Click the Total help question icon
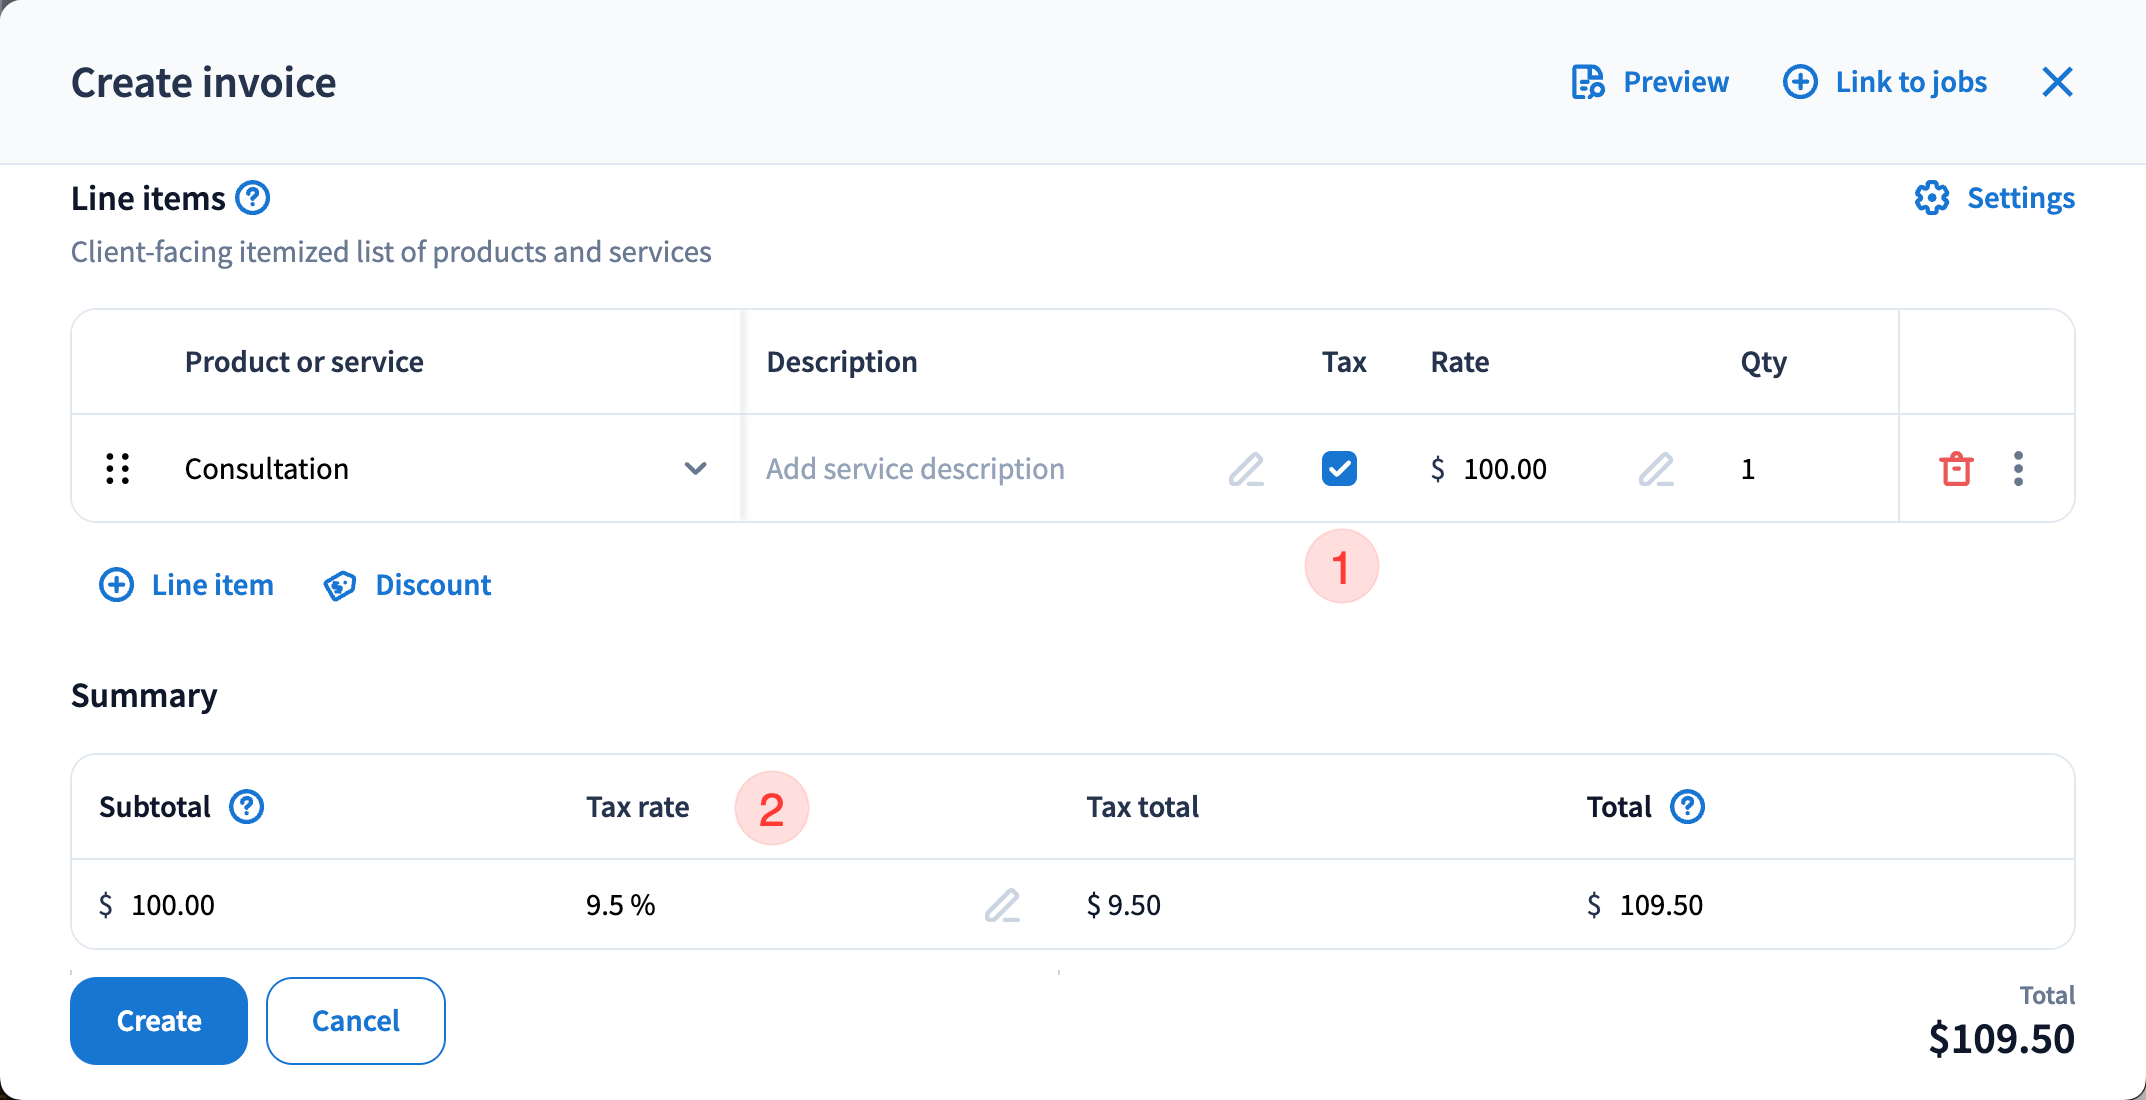This screenshot has height=1100, width=2146. pyautogui.click(x=1687, y=807)
